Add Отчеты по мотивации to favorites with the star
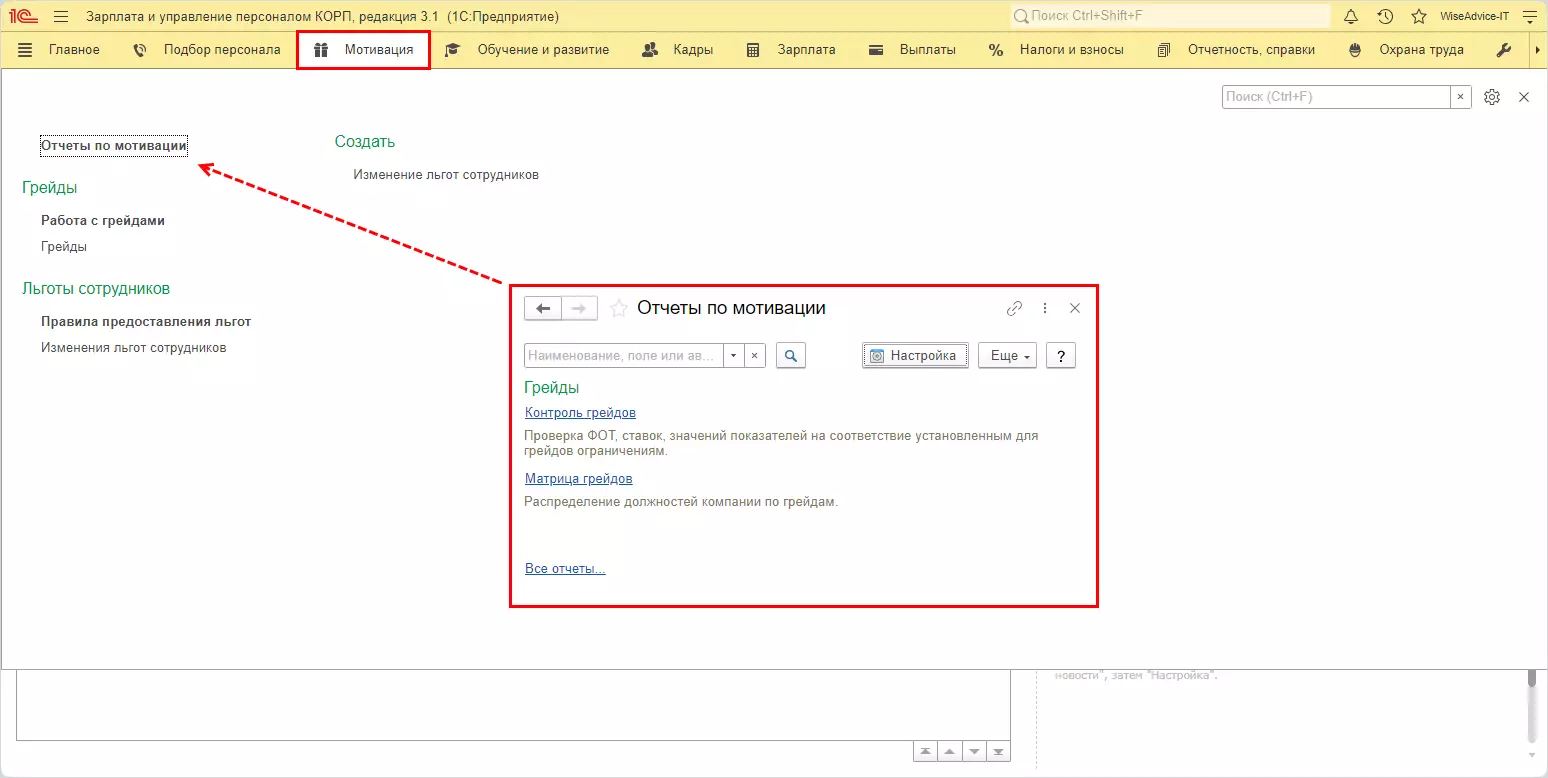 (x=619, y=308)
